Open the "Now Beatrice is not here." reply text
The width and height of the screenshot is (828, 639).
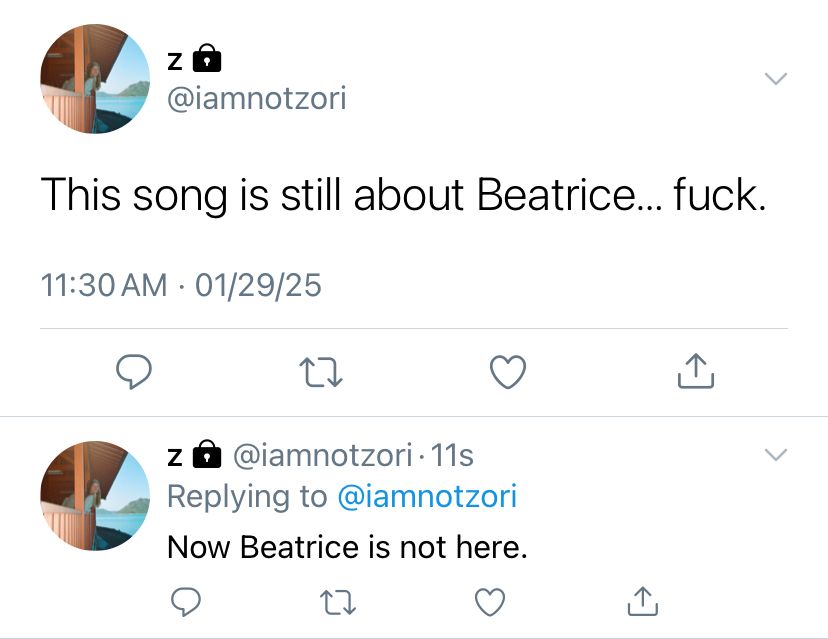[x=346, y=547]
